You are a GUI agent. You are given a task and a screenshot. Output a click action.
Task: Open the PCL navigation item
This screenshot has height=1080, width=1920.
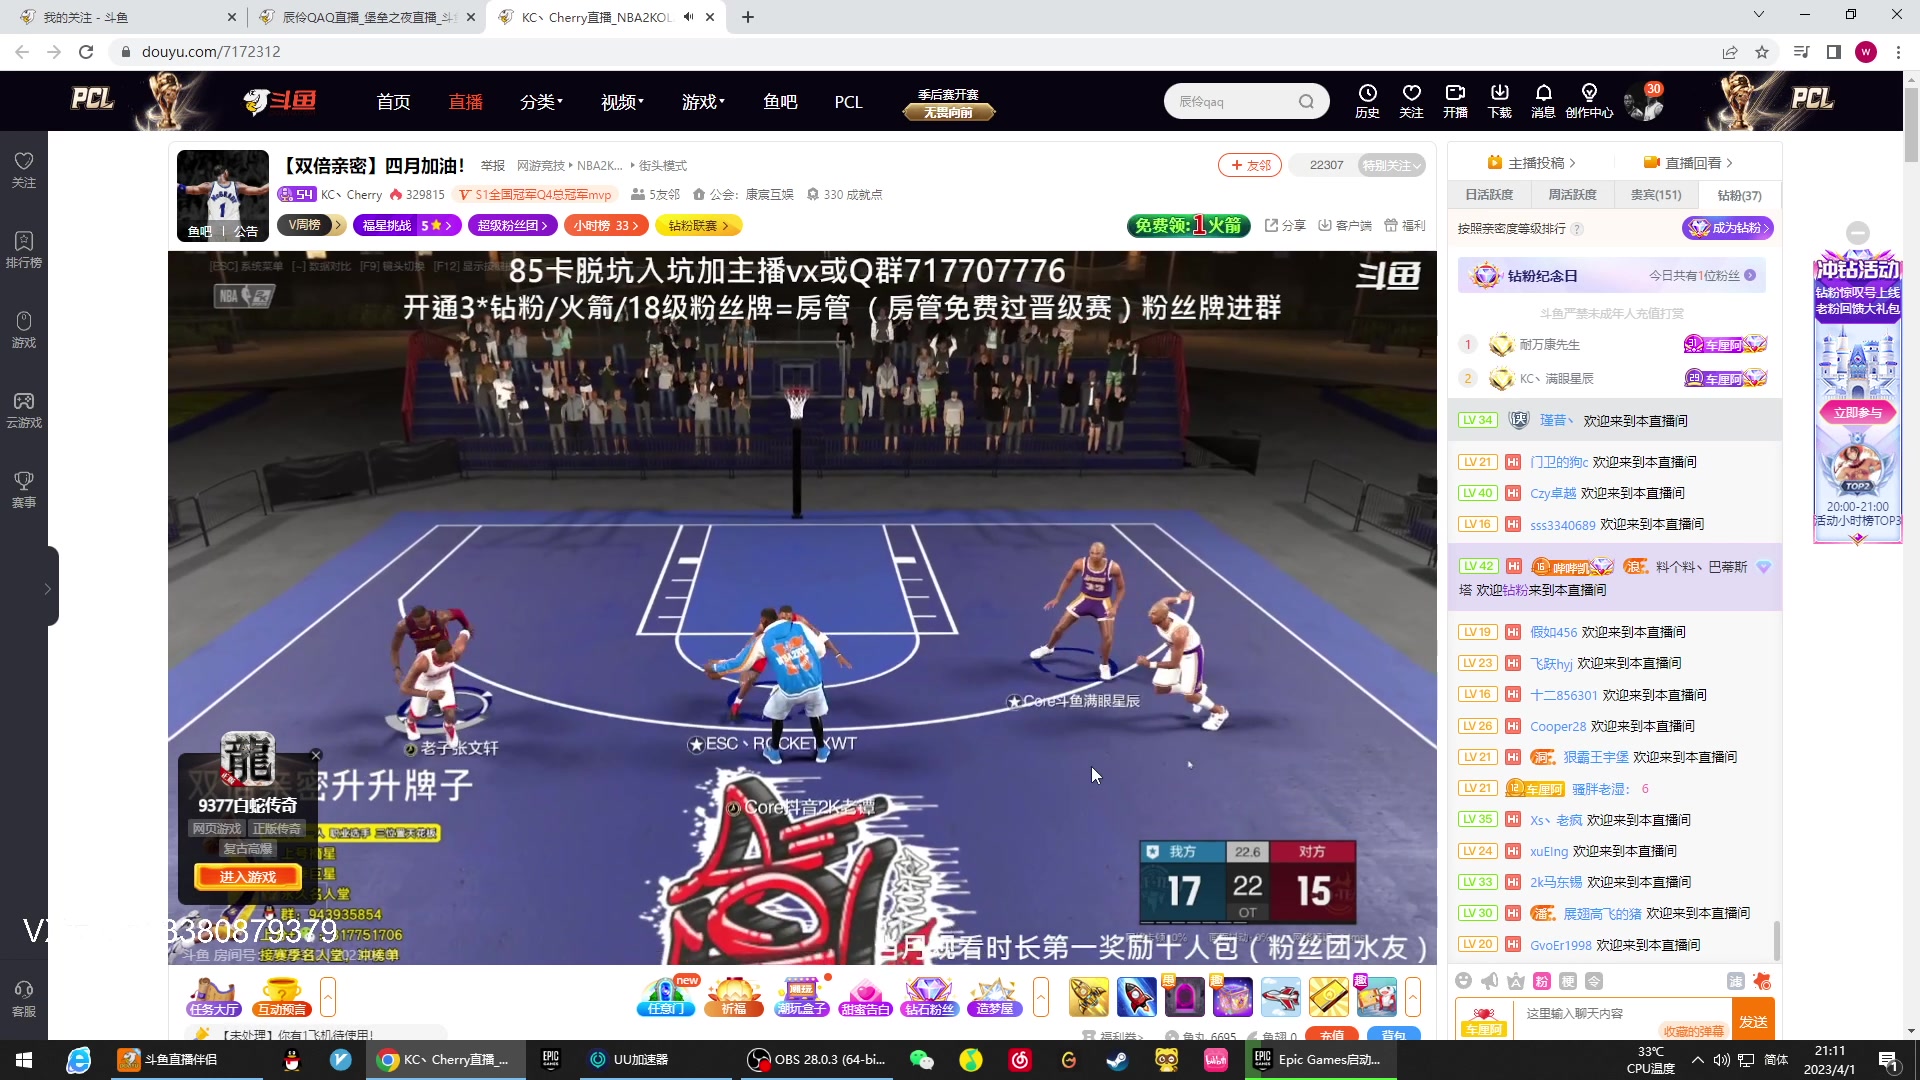[x=848, y=102]
